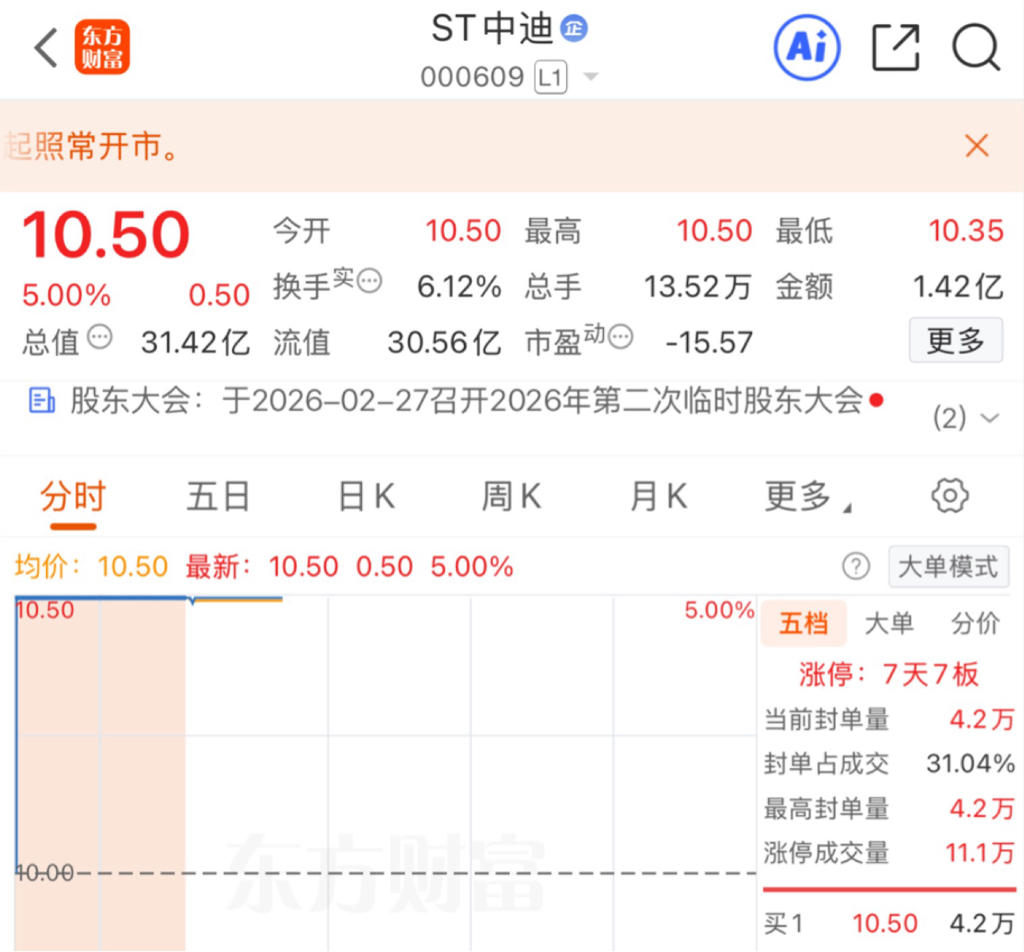Tap the 涨停成交量 11.1万 row
1024x952 pixels.
tap(889, 853)
